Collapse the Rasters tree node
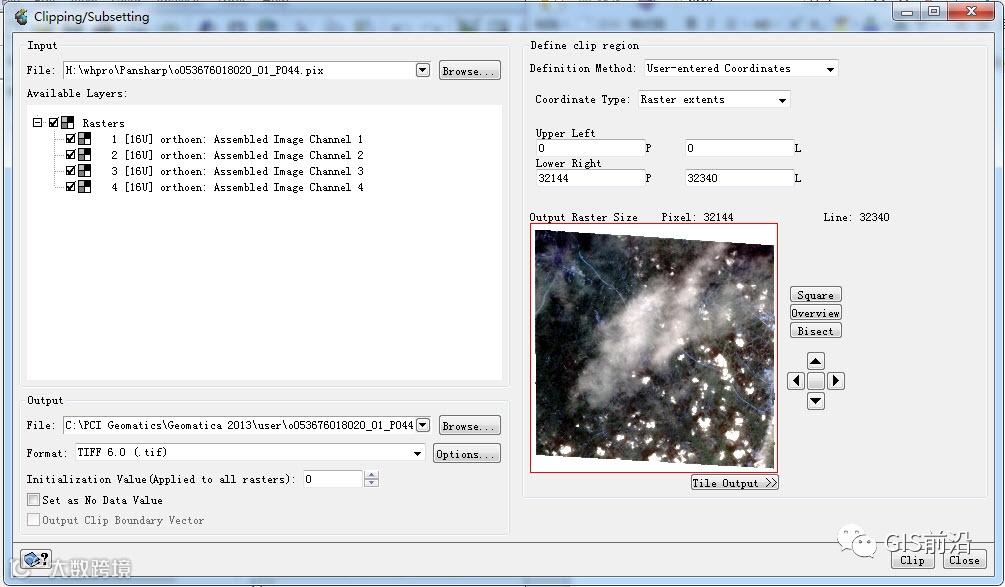 (x=37, y=122)
